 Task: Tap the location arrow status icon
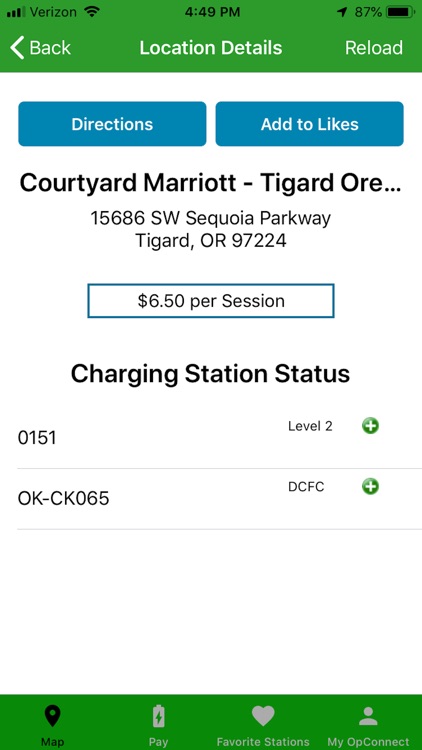(342, 12)
